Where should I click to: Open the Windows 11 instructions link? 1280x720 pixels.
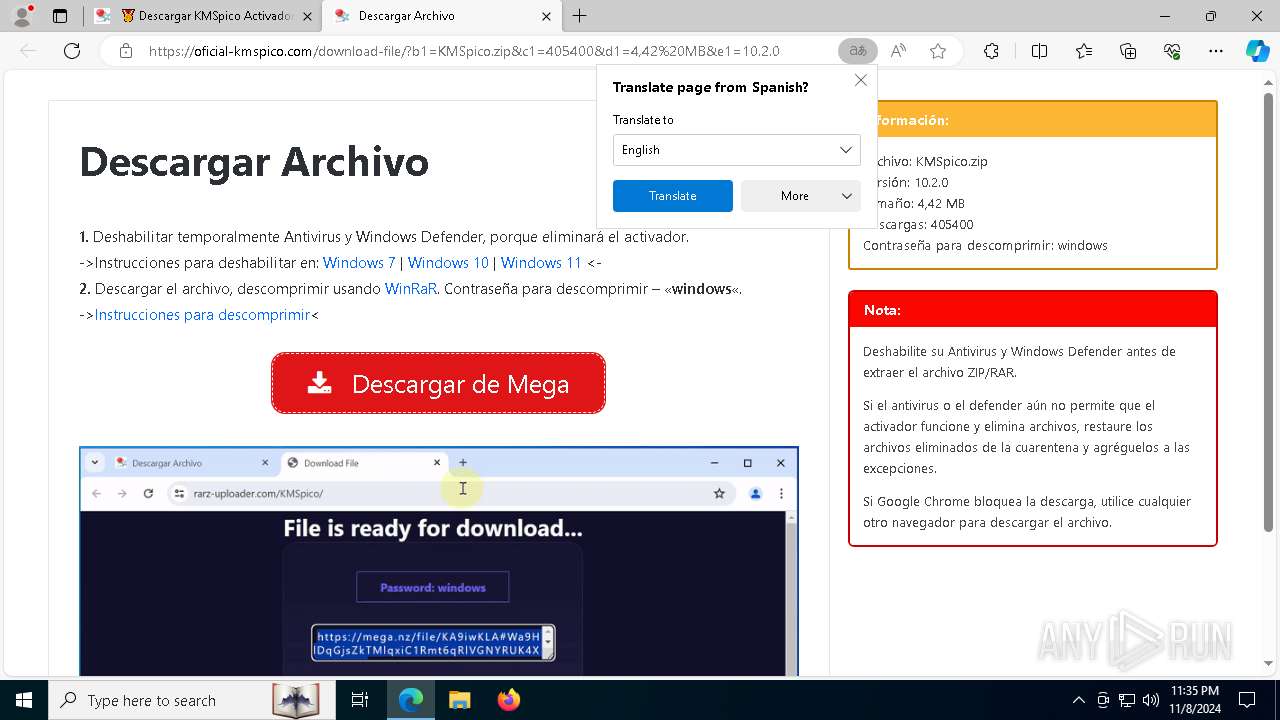(541, 263)
